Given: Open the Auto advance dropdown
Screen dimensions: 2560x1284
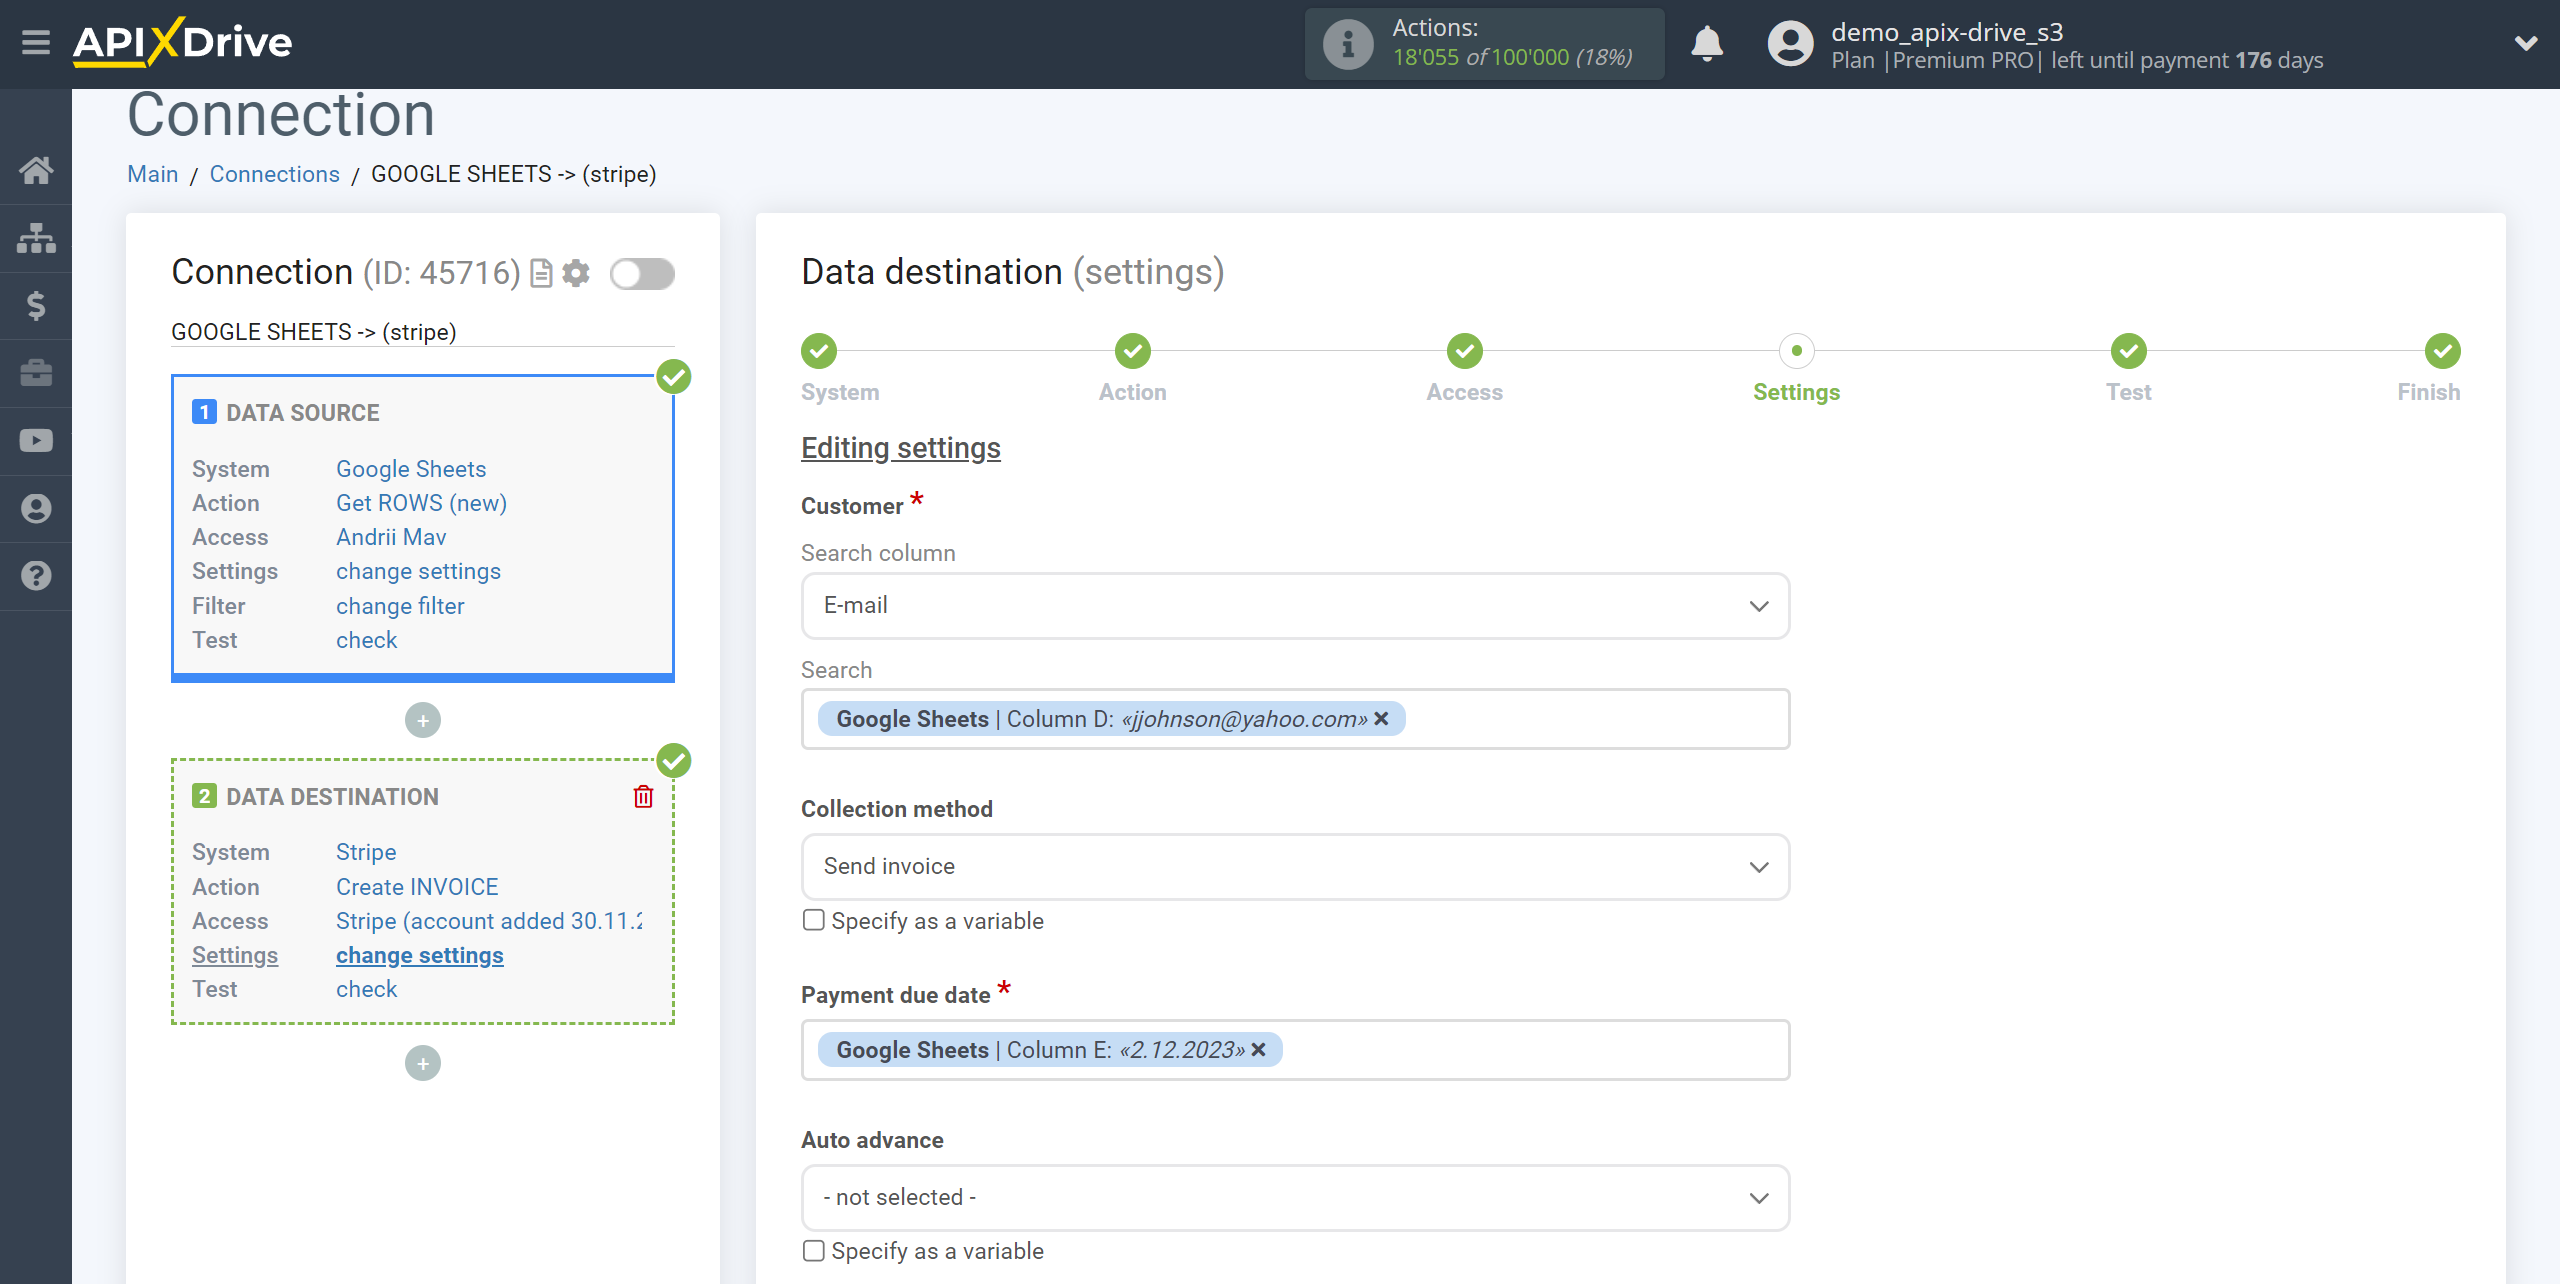Looking at the screenshot, I should tap(1295, 1198).
